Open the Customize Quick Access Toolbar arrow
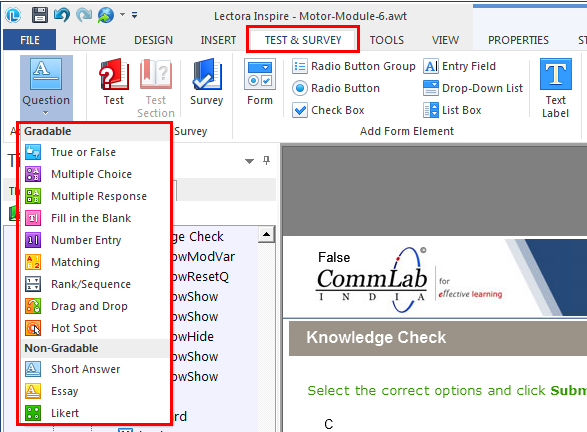The width and height of the screenshot is (587, 432). pyautogui.click(x=134, y=15)
